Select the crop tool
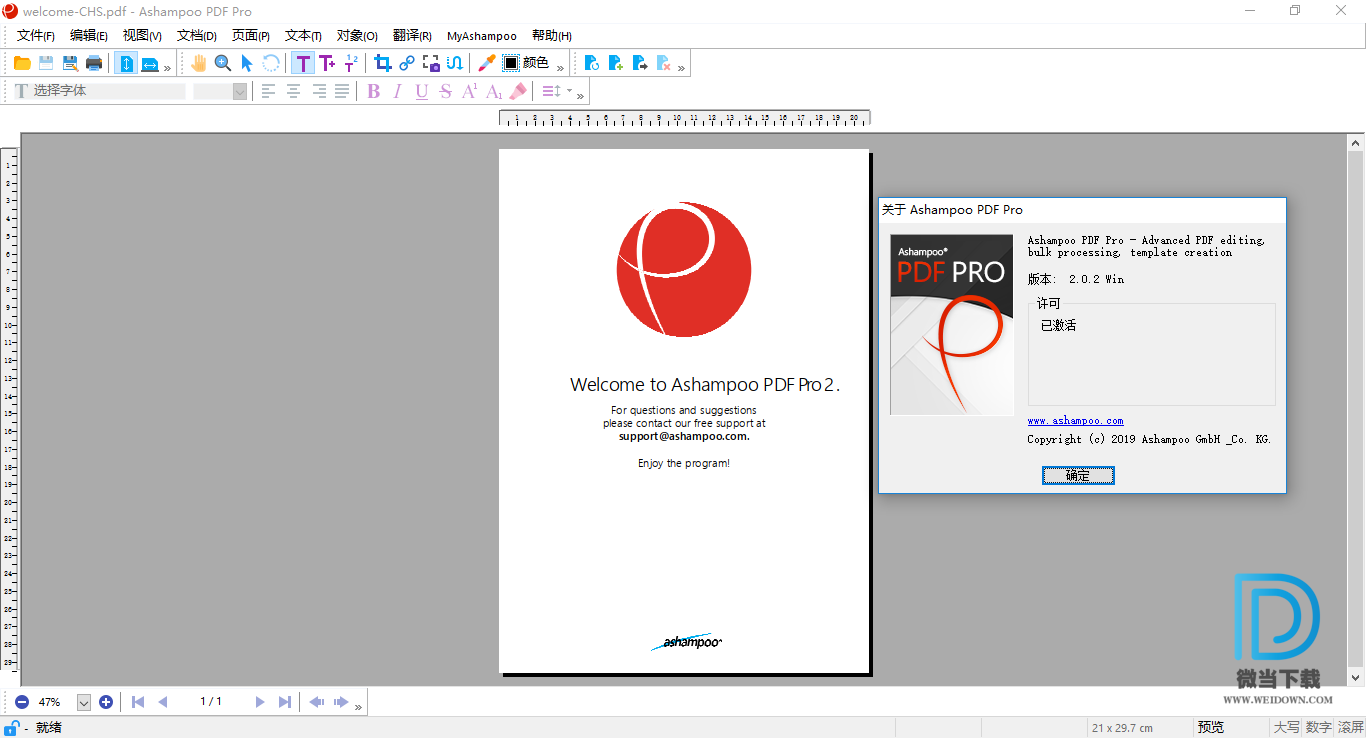 tap(382, 63)
